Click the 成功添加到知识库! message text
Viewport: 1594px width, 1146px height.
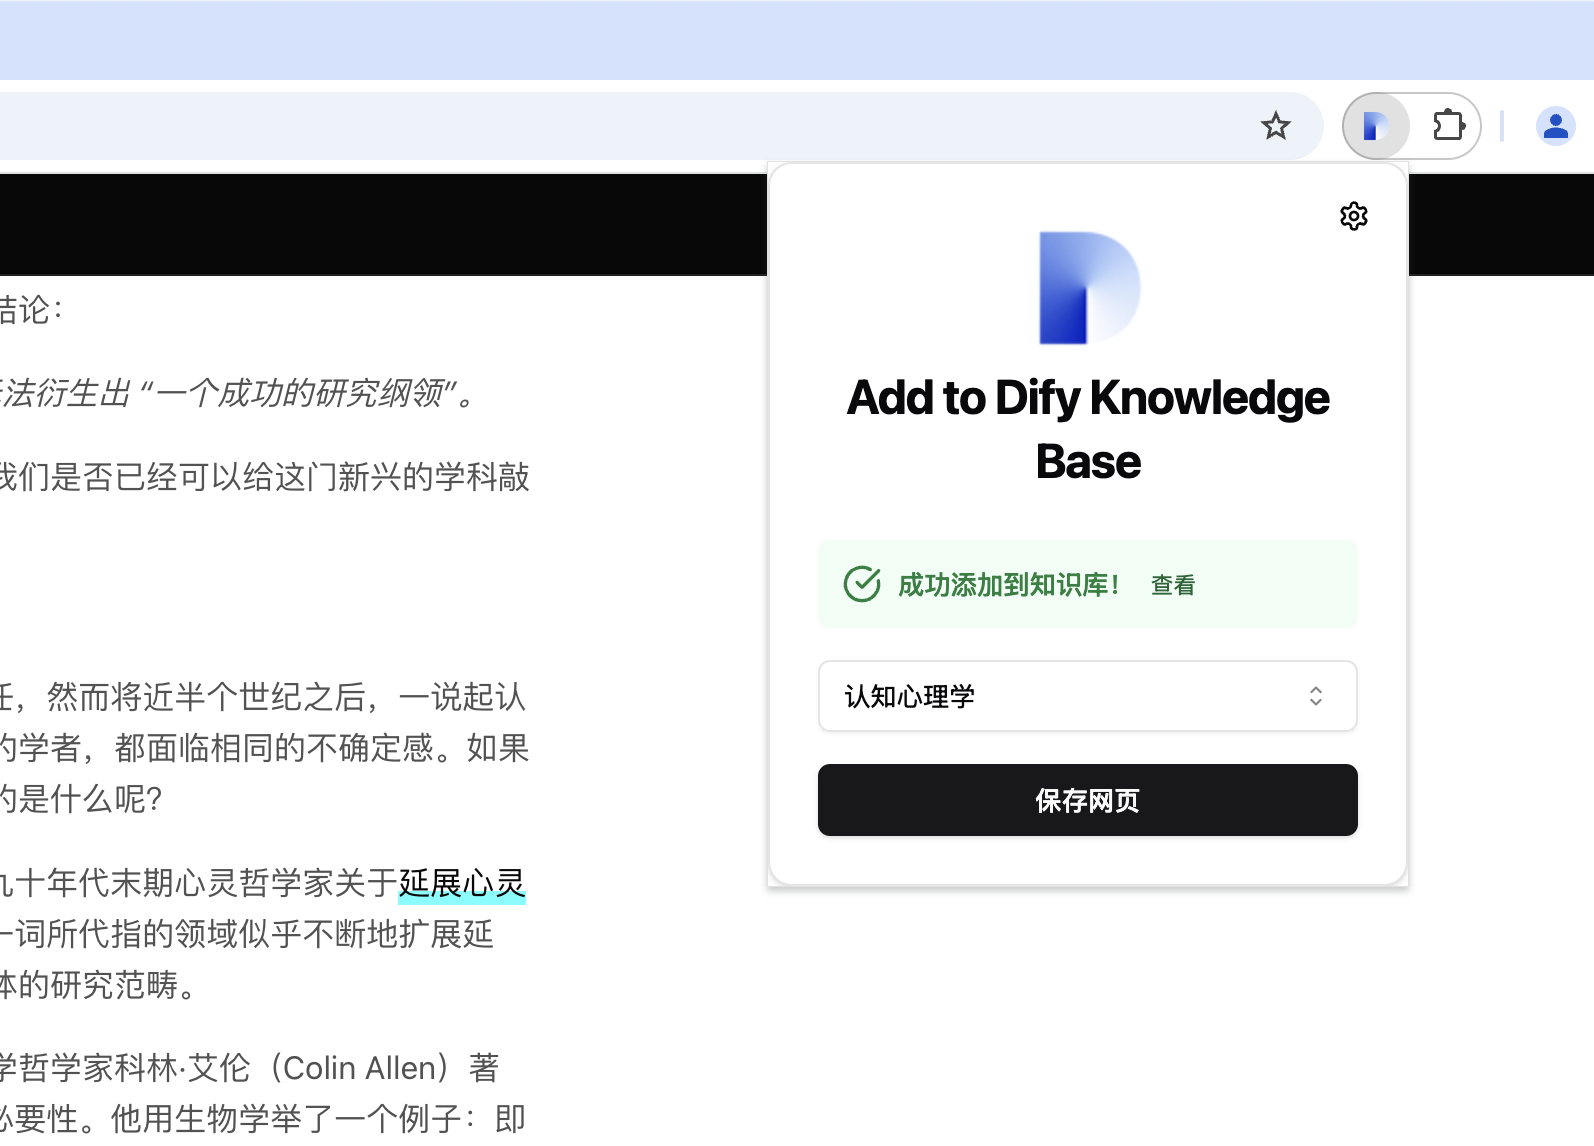(1009, 585)
